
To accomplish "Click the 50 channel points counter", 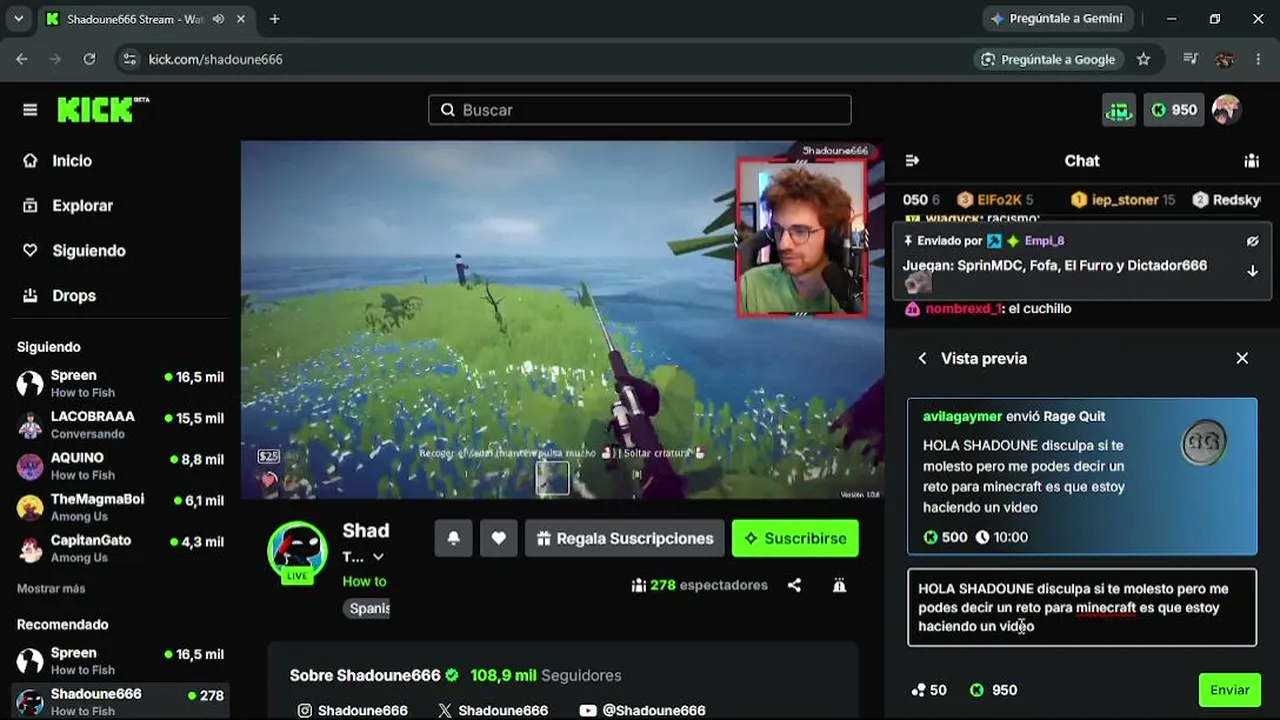I will [x=929, y=690].
